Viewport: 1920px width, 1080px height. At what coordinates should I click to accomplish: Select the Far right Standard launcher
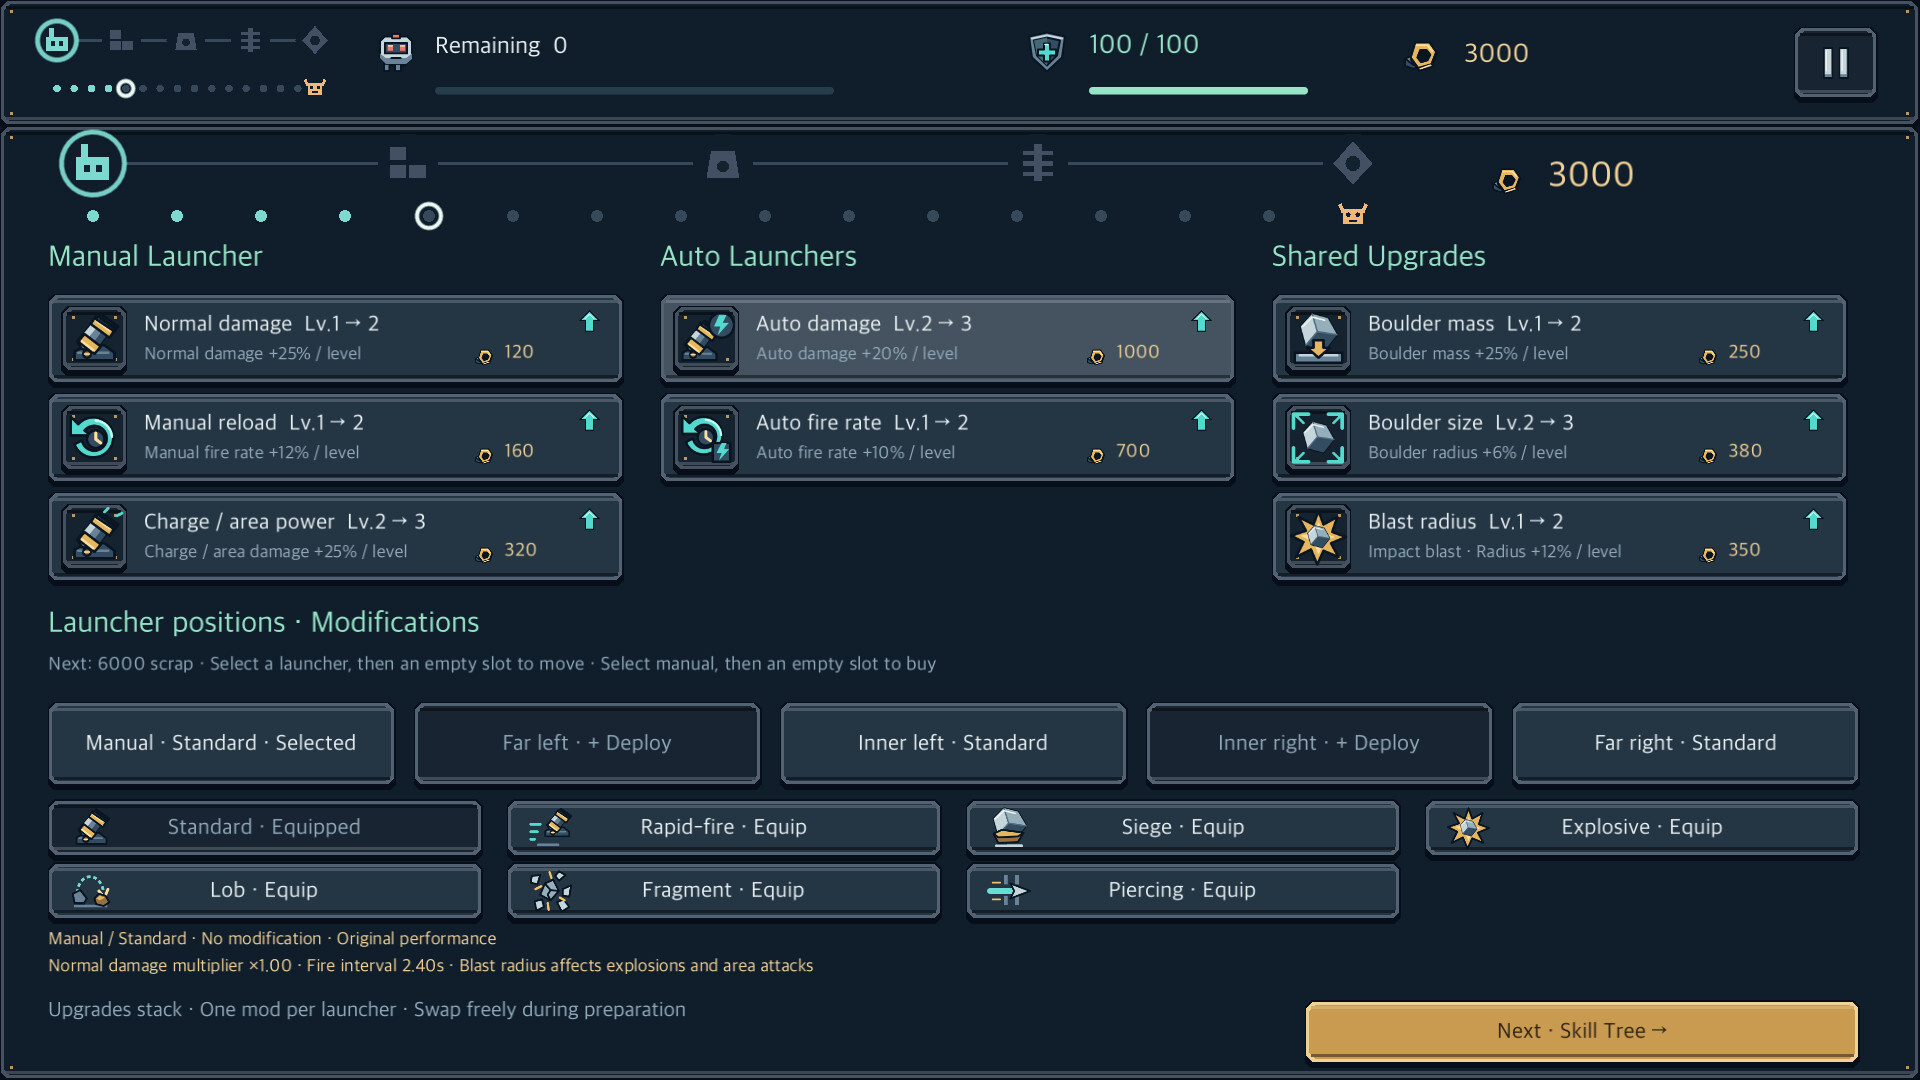click(x=1685, y=743)
